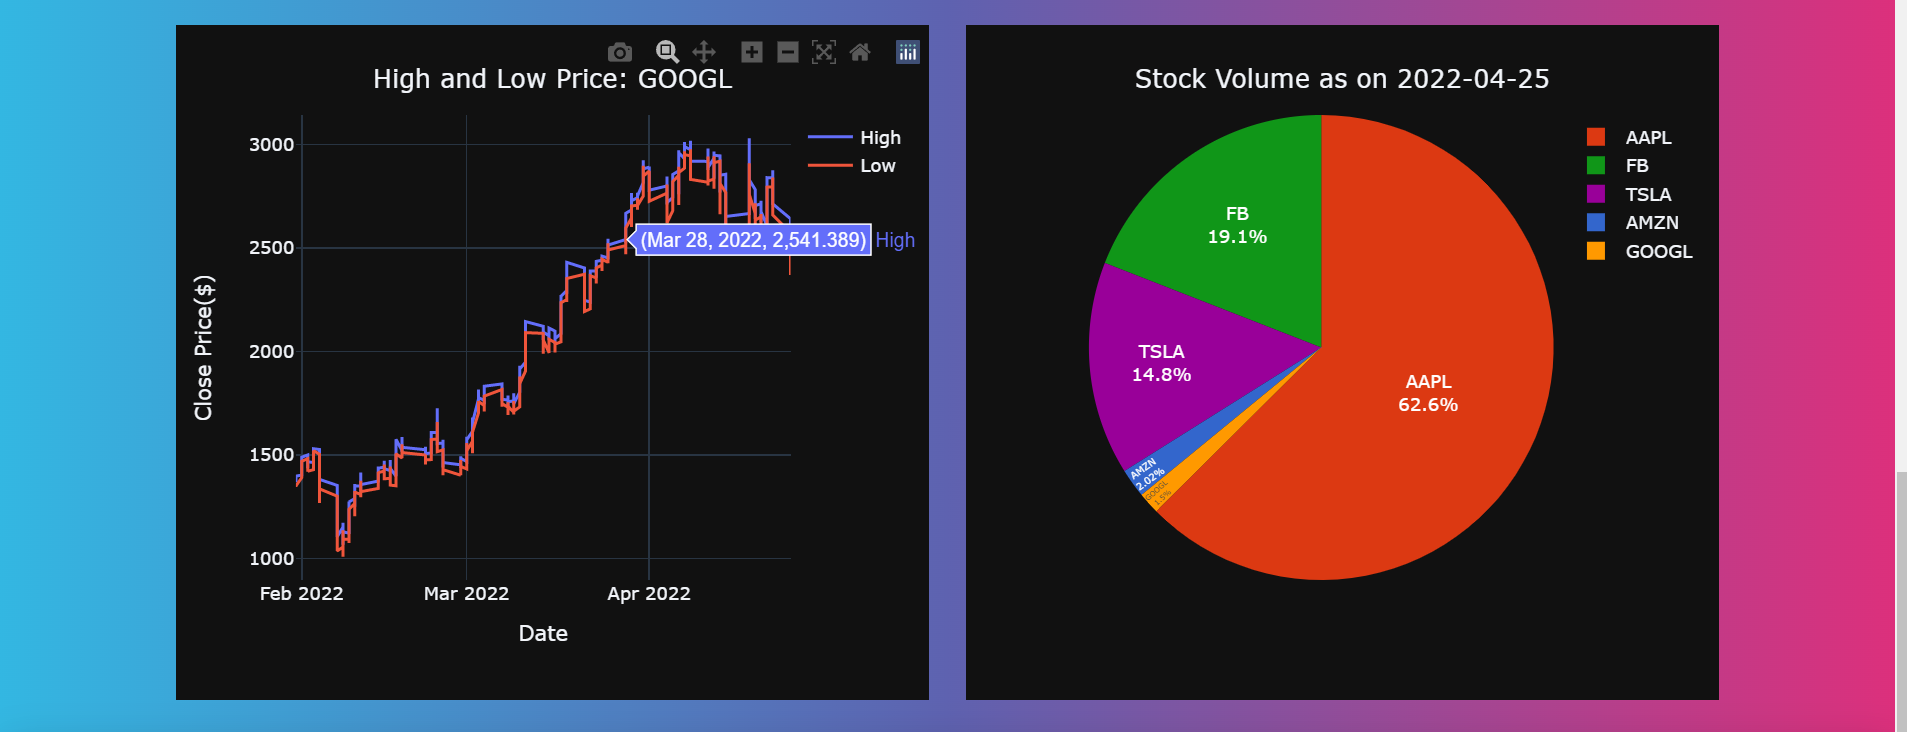Click the home icon to reset axes
Viewport: 1907px width, 732px height.
[860, 52]
